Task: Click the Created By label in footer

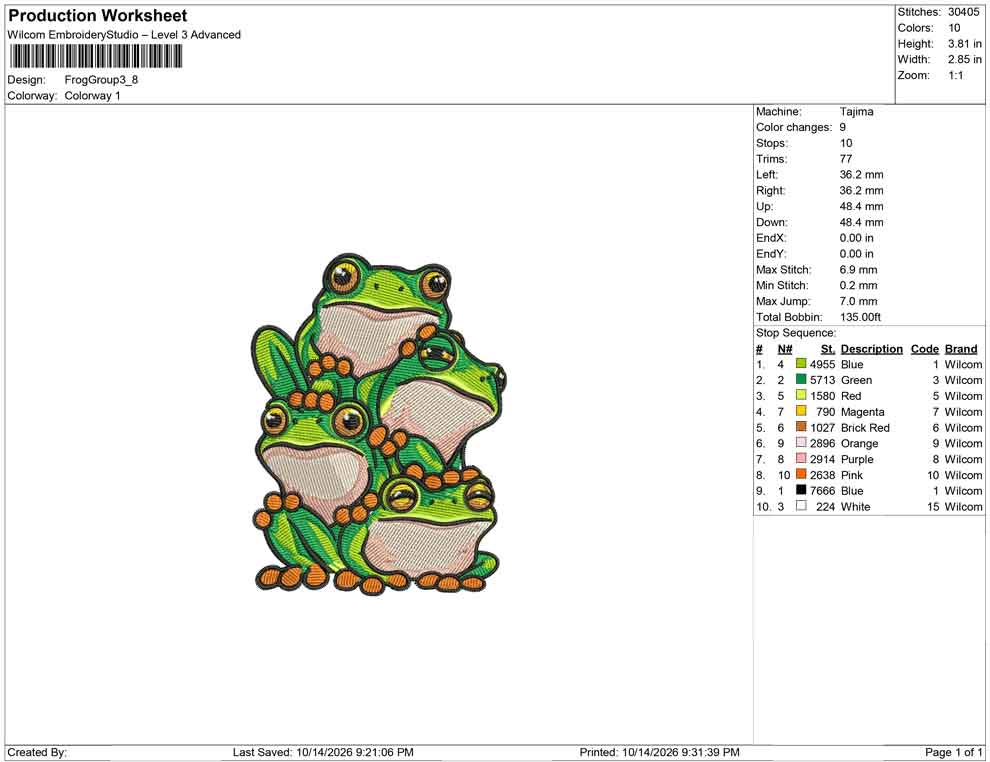Action: (37, 752)
